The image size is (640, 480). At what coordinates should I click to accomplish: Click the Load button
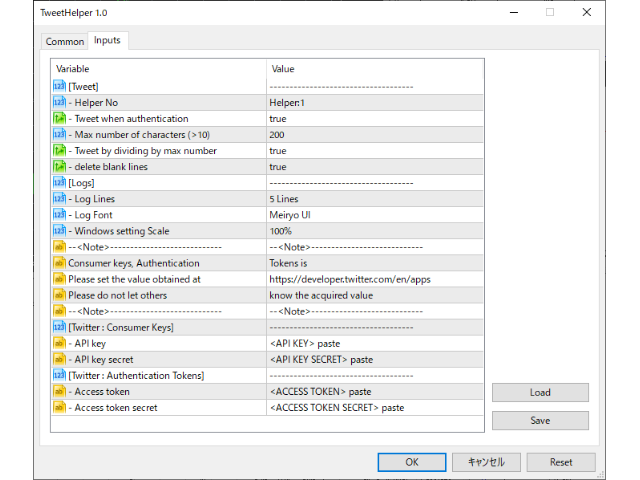[x=540, y=393]
